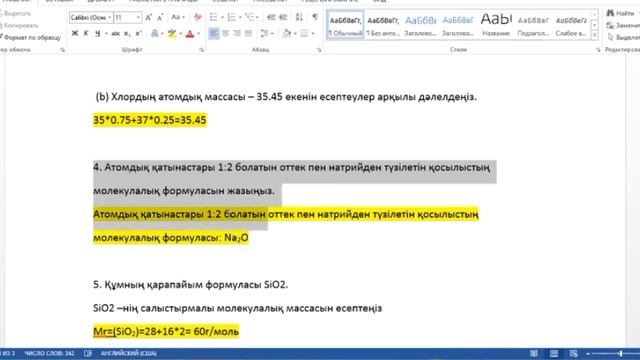Open highlight color dropdown arrow
The height and width of the screenshot is (360, 640).
181,34
